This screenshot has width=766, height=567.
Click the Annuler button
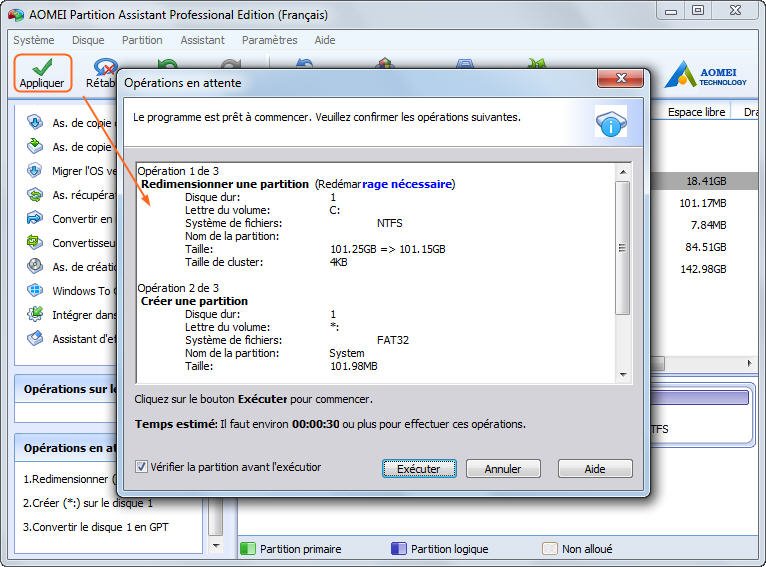tap(503, 469)
